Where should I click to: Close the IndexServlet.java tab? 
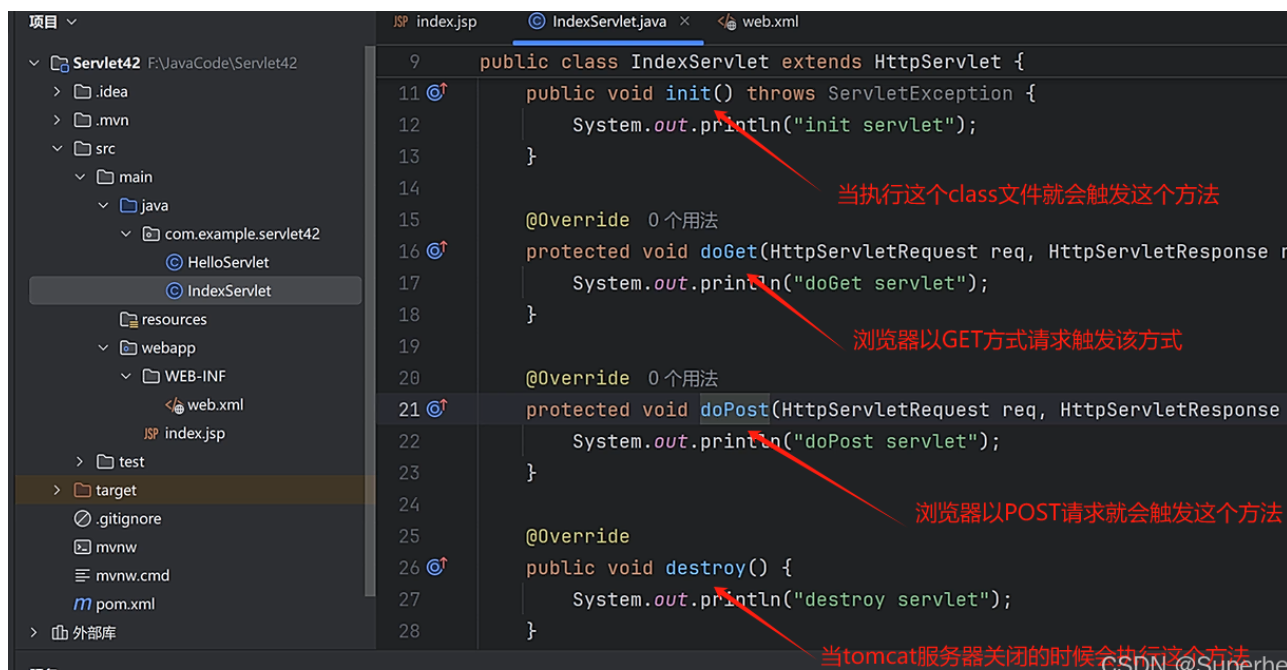click(685, 22)
